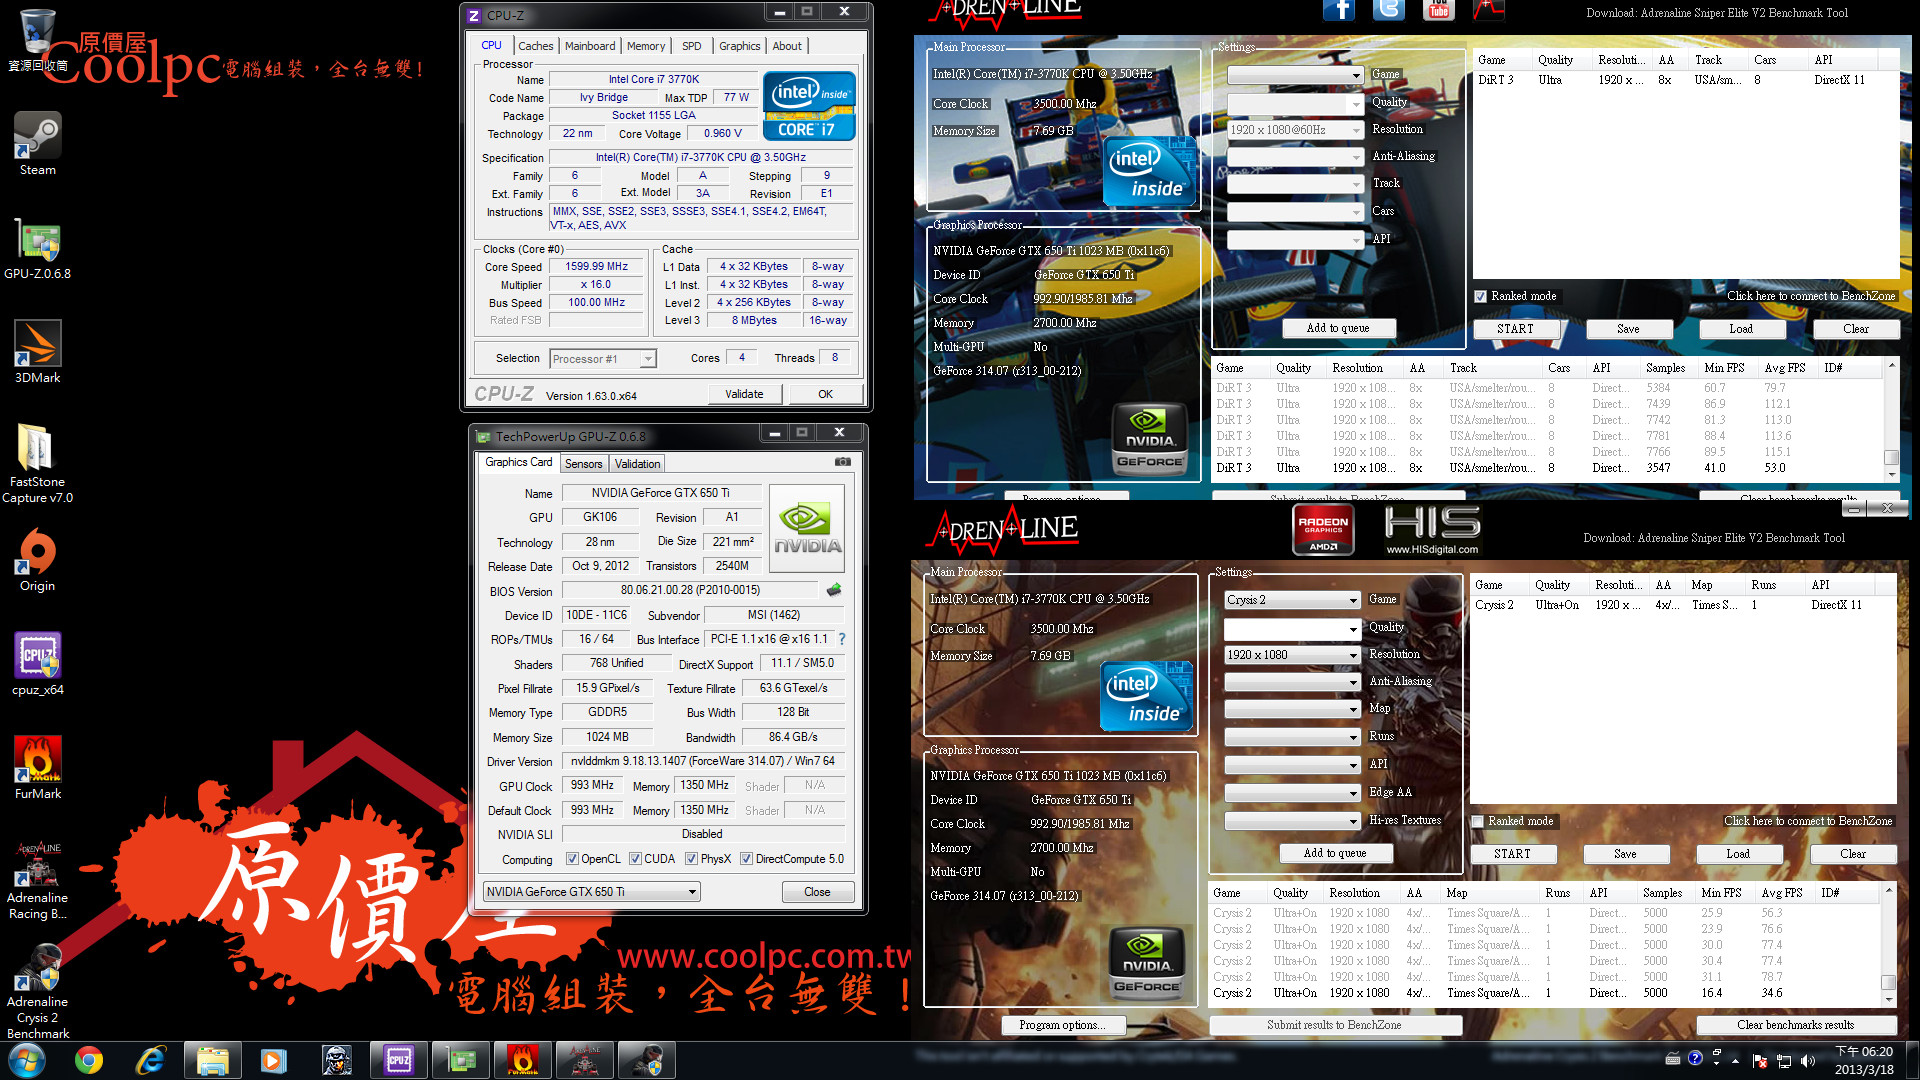Image resolution: width=1920 pixels, height=1080 pixels.
Task: Switch to FurMark taskbar button
Action: pyautogui.click(x=522, y=1060)
